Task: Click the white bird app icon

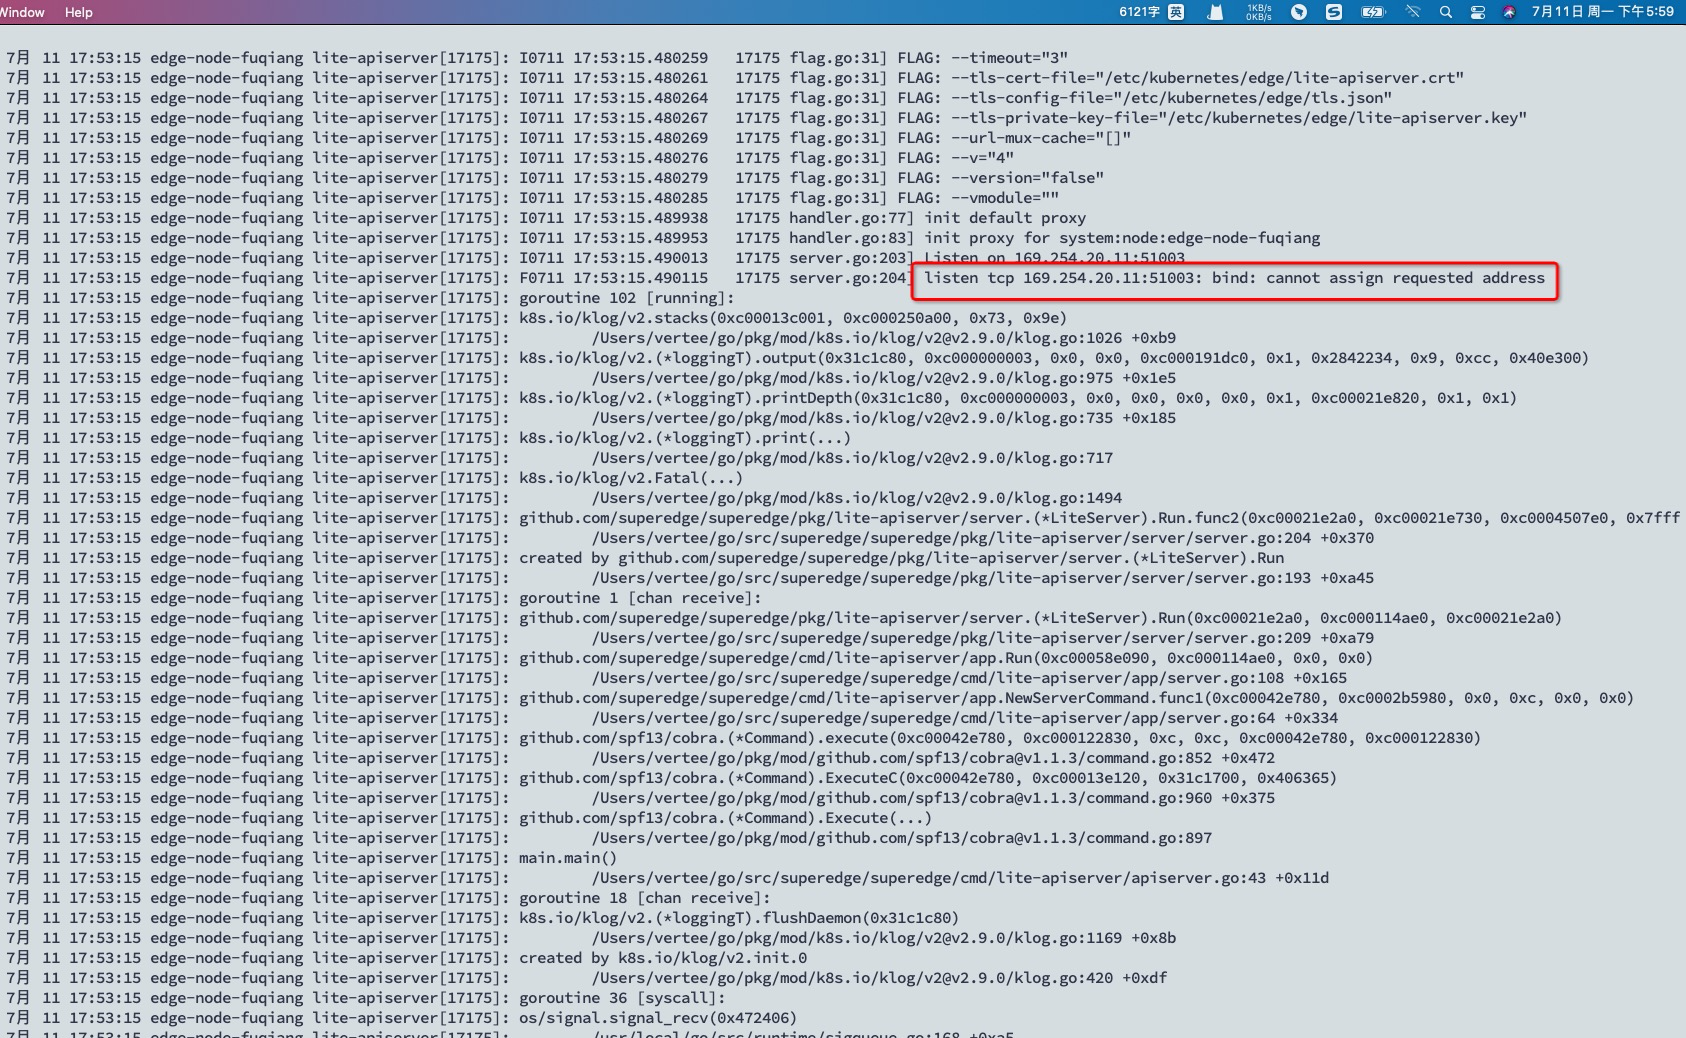Action: click(x=1299, y=12)
